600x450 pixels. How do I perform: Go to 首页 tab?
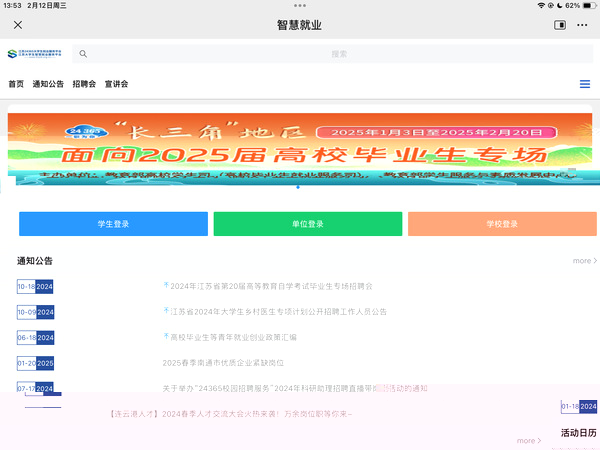[16, 84]
